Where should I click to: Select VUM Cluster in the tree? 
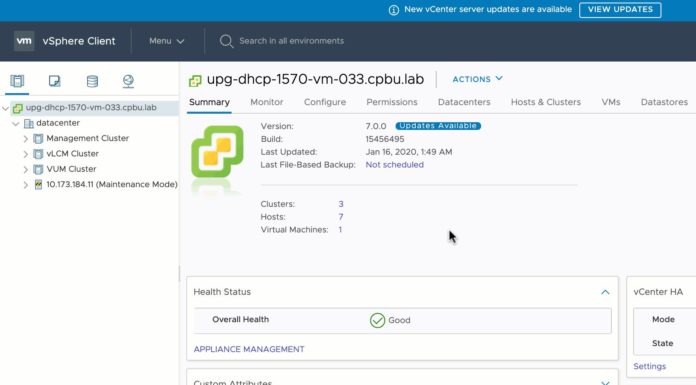pyautogui.click(x=71, y=169)
